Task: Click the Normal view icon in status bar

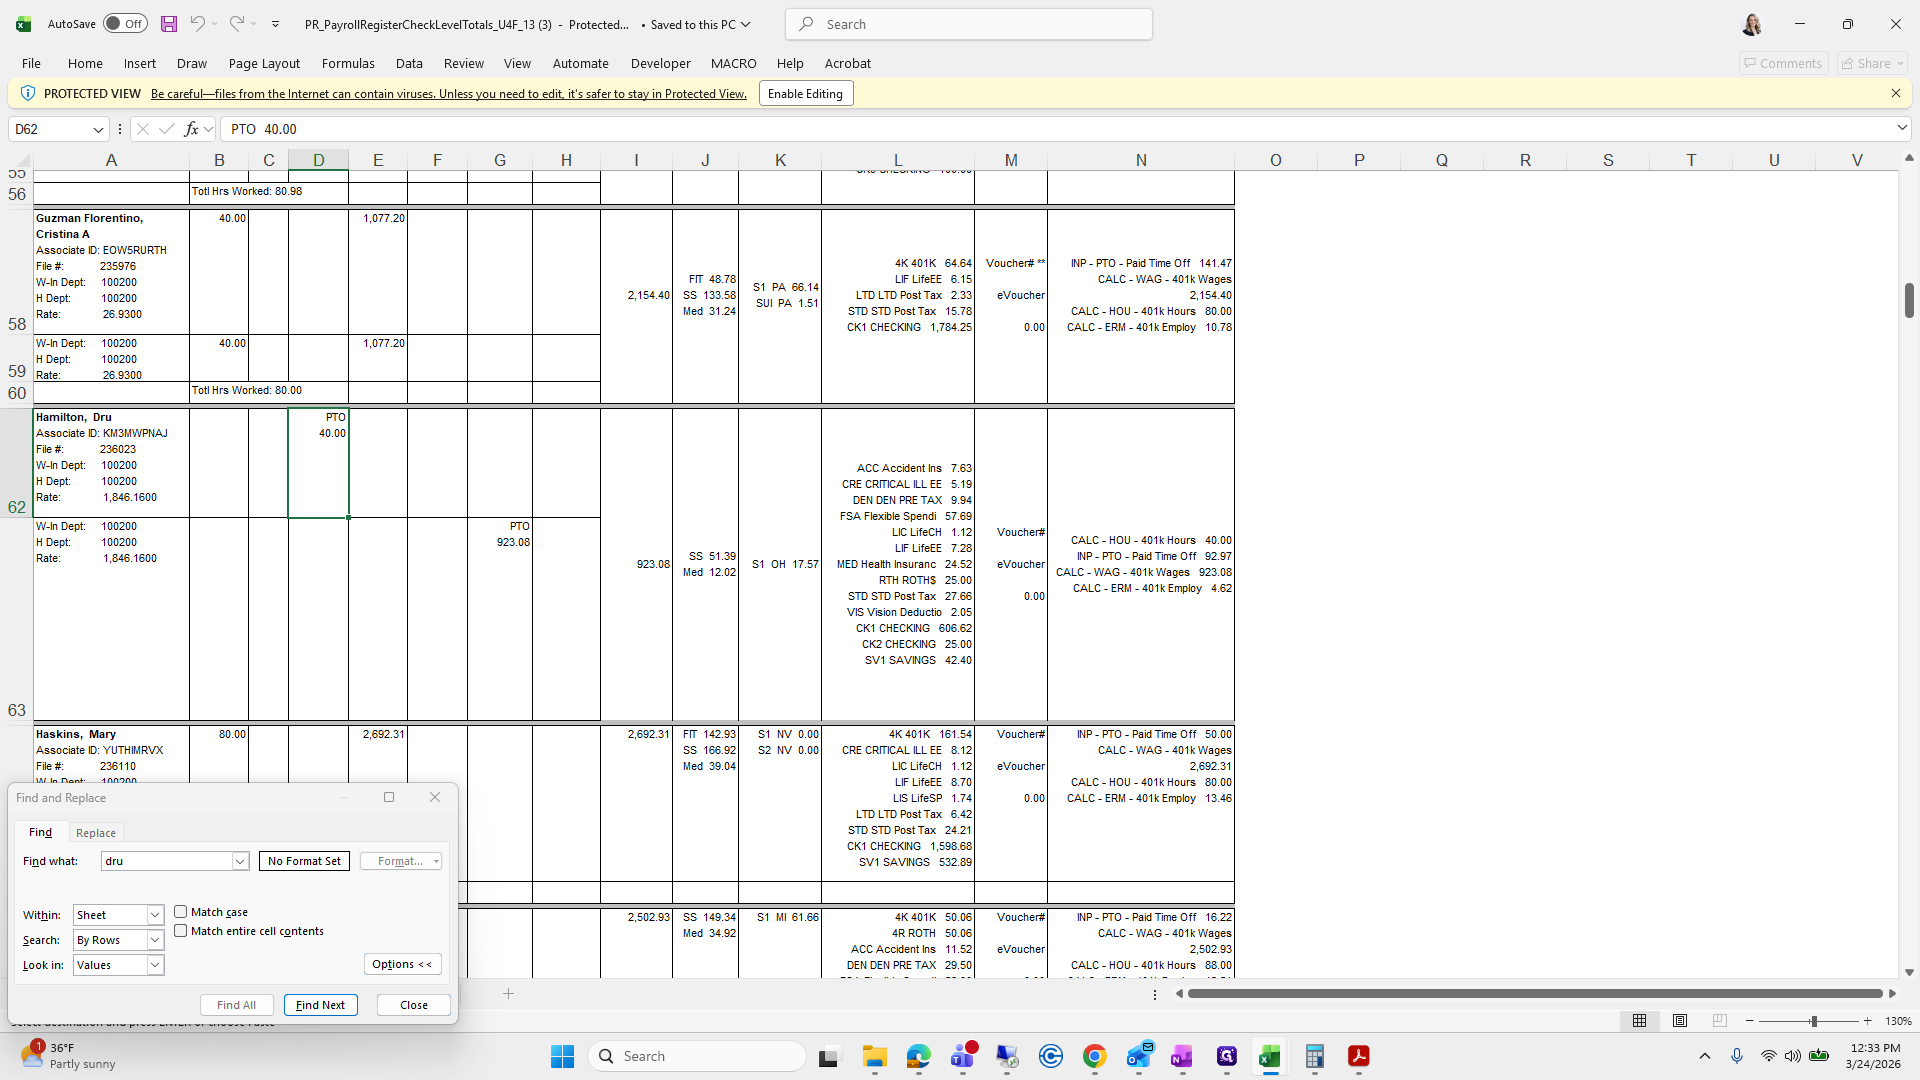Action: 1639,1021
